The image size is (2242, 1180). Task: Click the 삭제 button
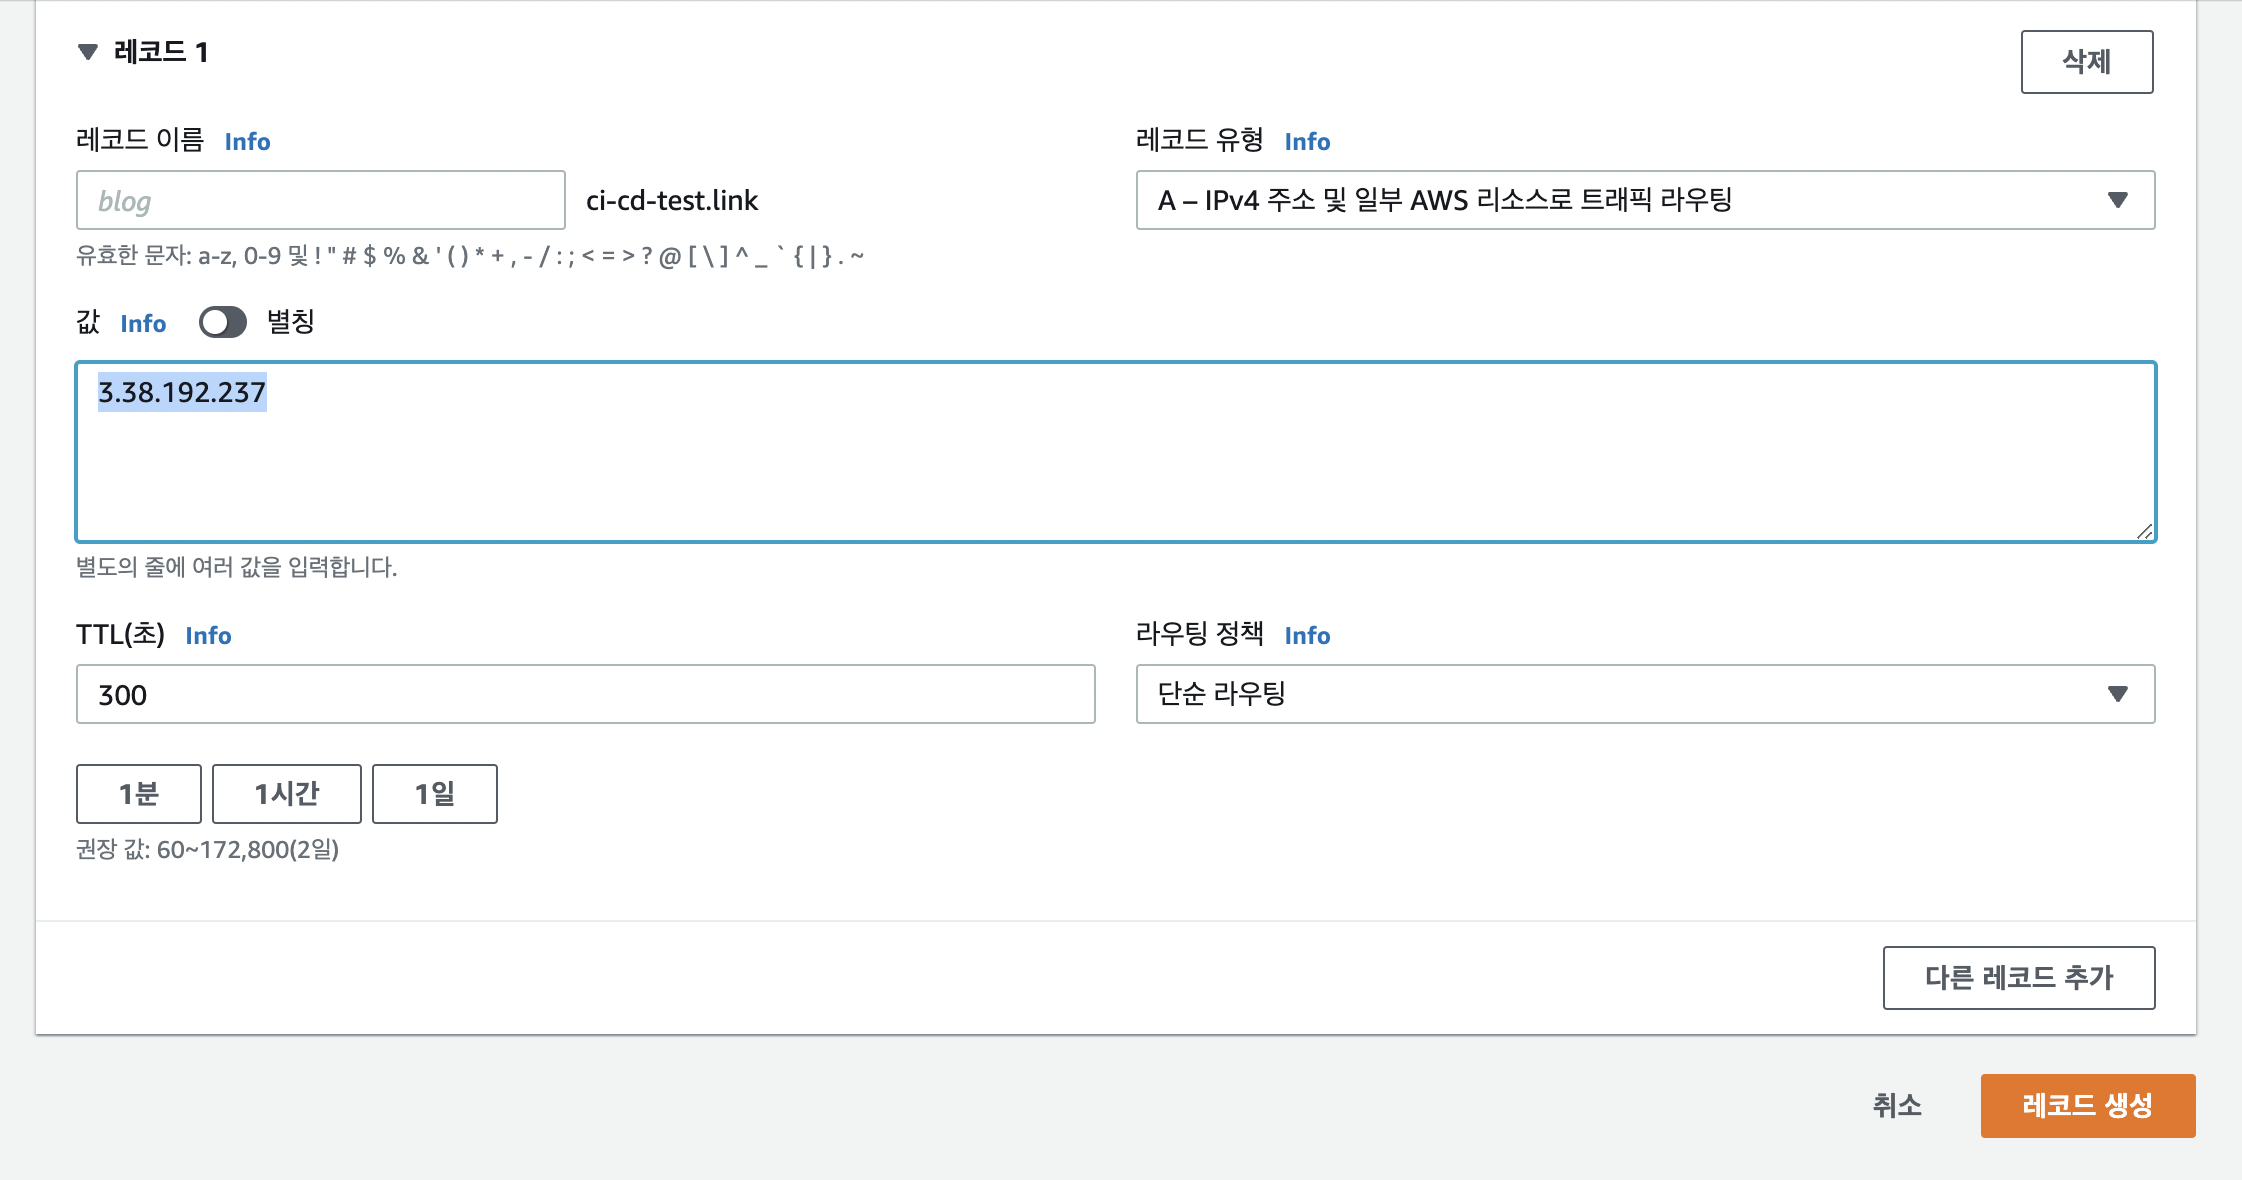tap(2086, 62)
